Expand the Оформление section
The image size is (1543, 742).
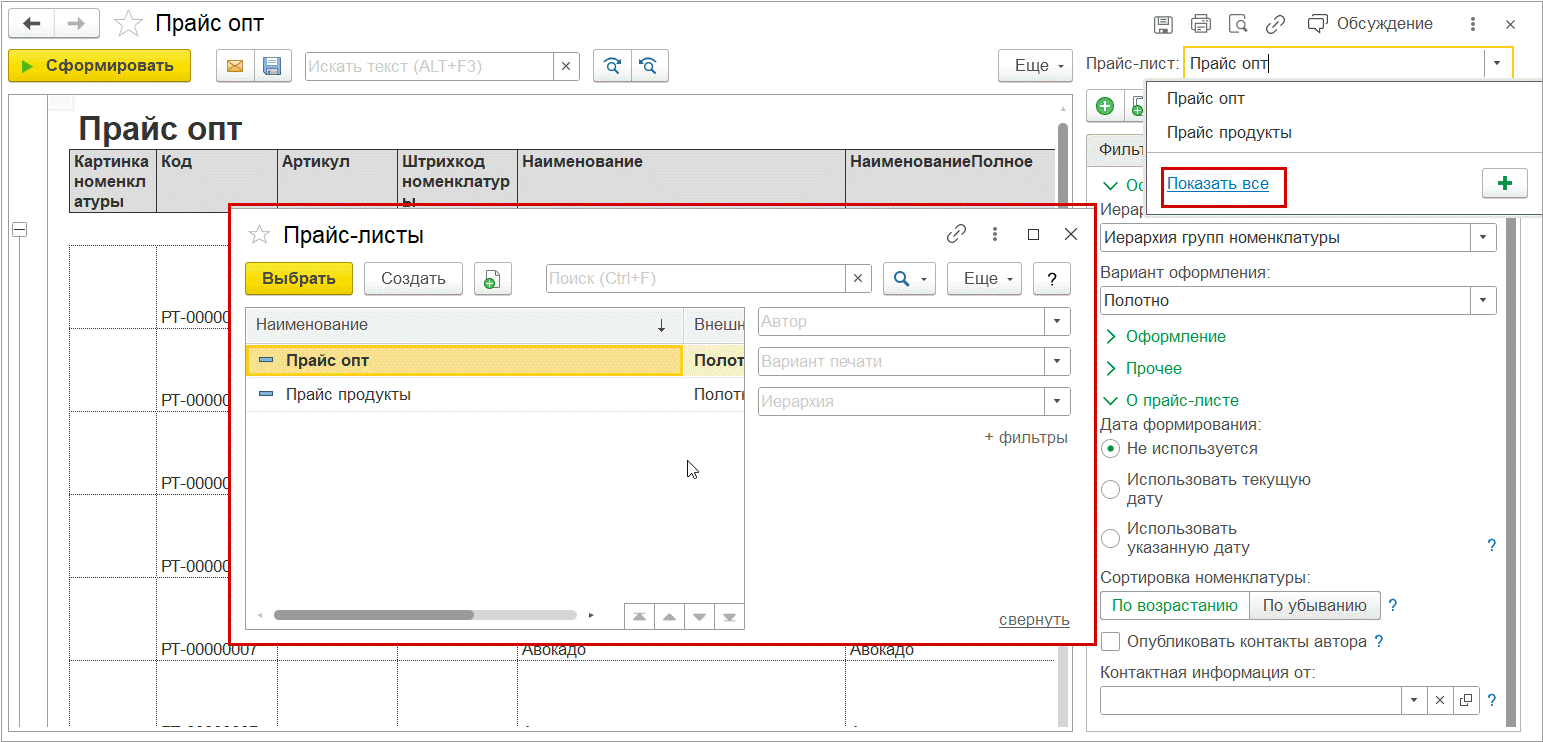(x=1164, y=336)
